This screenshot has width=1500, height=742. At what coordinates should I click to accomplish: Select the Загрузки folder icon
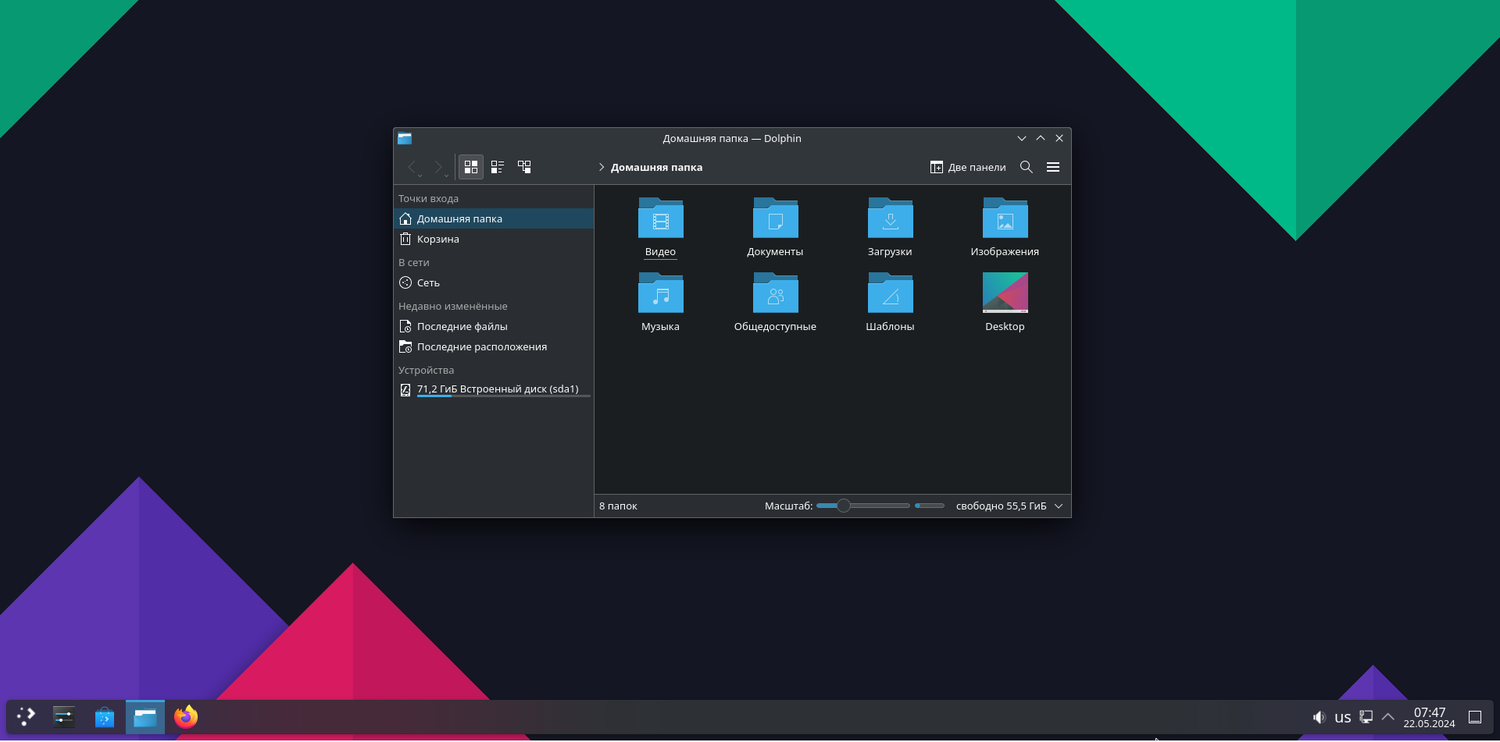[x=890, y=218]
